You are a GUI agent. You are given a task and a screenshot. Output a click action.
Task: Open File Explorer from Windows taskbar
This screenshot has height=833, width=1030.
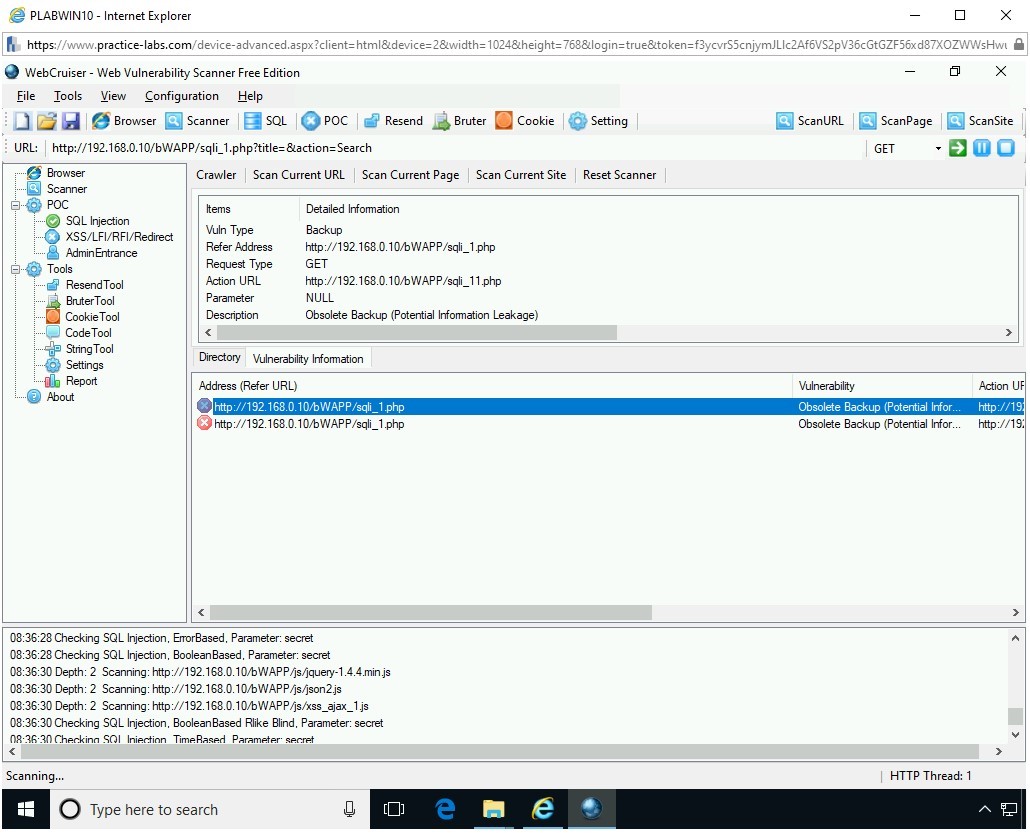pos(494,810)
